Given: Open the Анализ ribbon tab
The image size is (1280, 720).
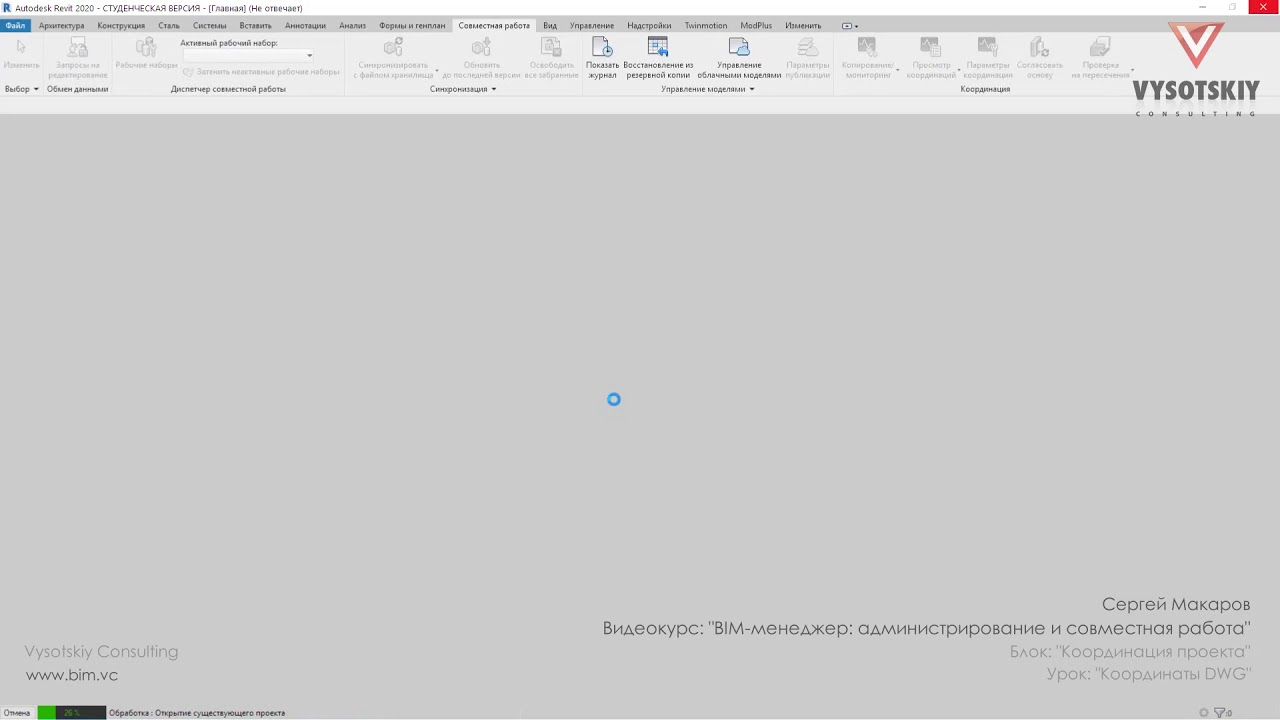Looking at the screenshot, I should coord(352,25).
